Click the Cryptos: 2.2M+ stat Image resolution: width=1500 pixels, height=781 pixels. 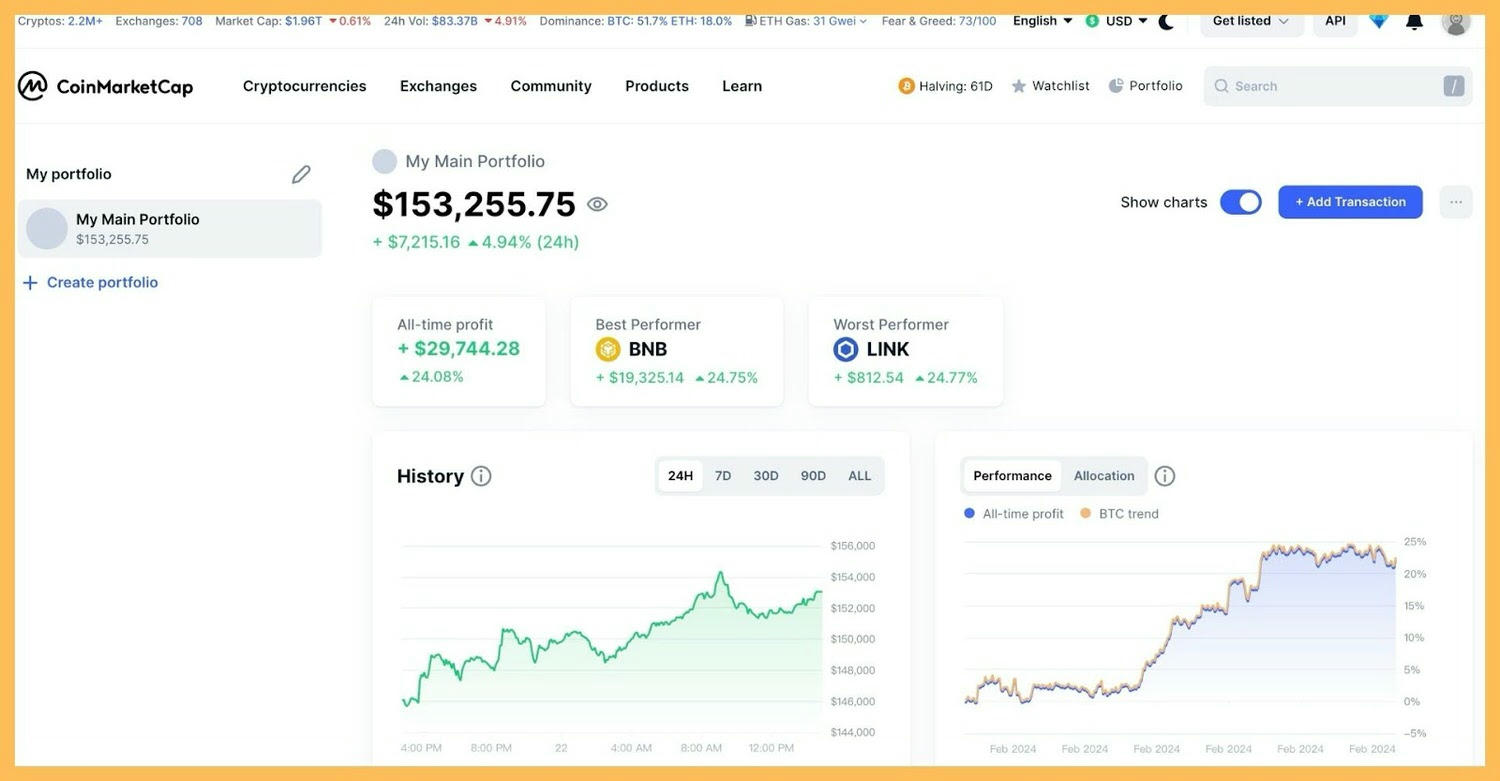[x=60, y=21]
